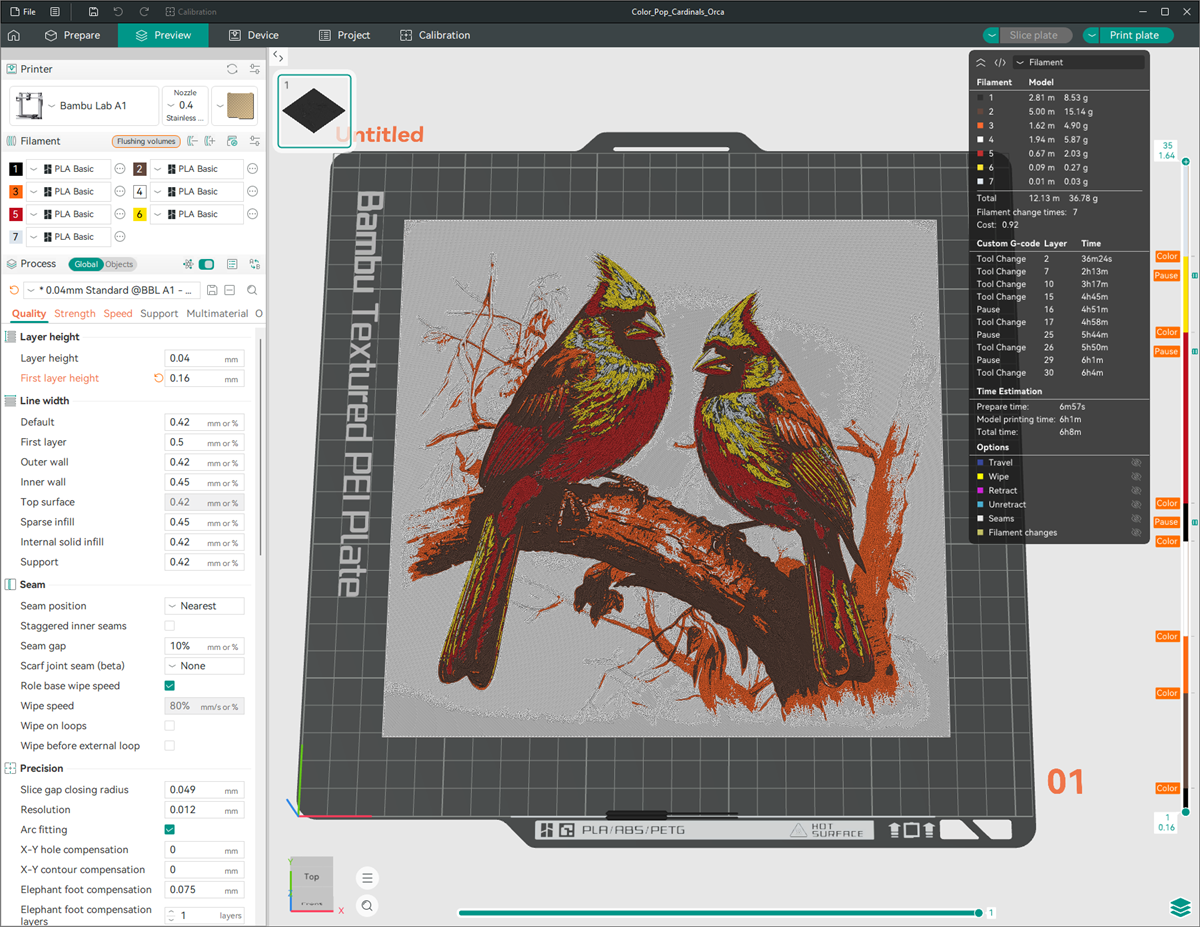Click the compare presets icon
This screenshot has height=927, width=1200.
255,264
